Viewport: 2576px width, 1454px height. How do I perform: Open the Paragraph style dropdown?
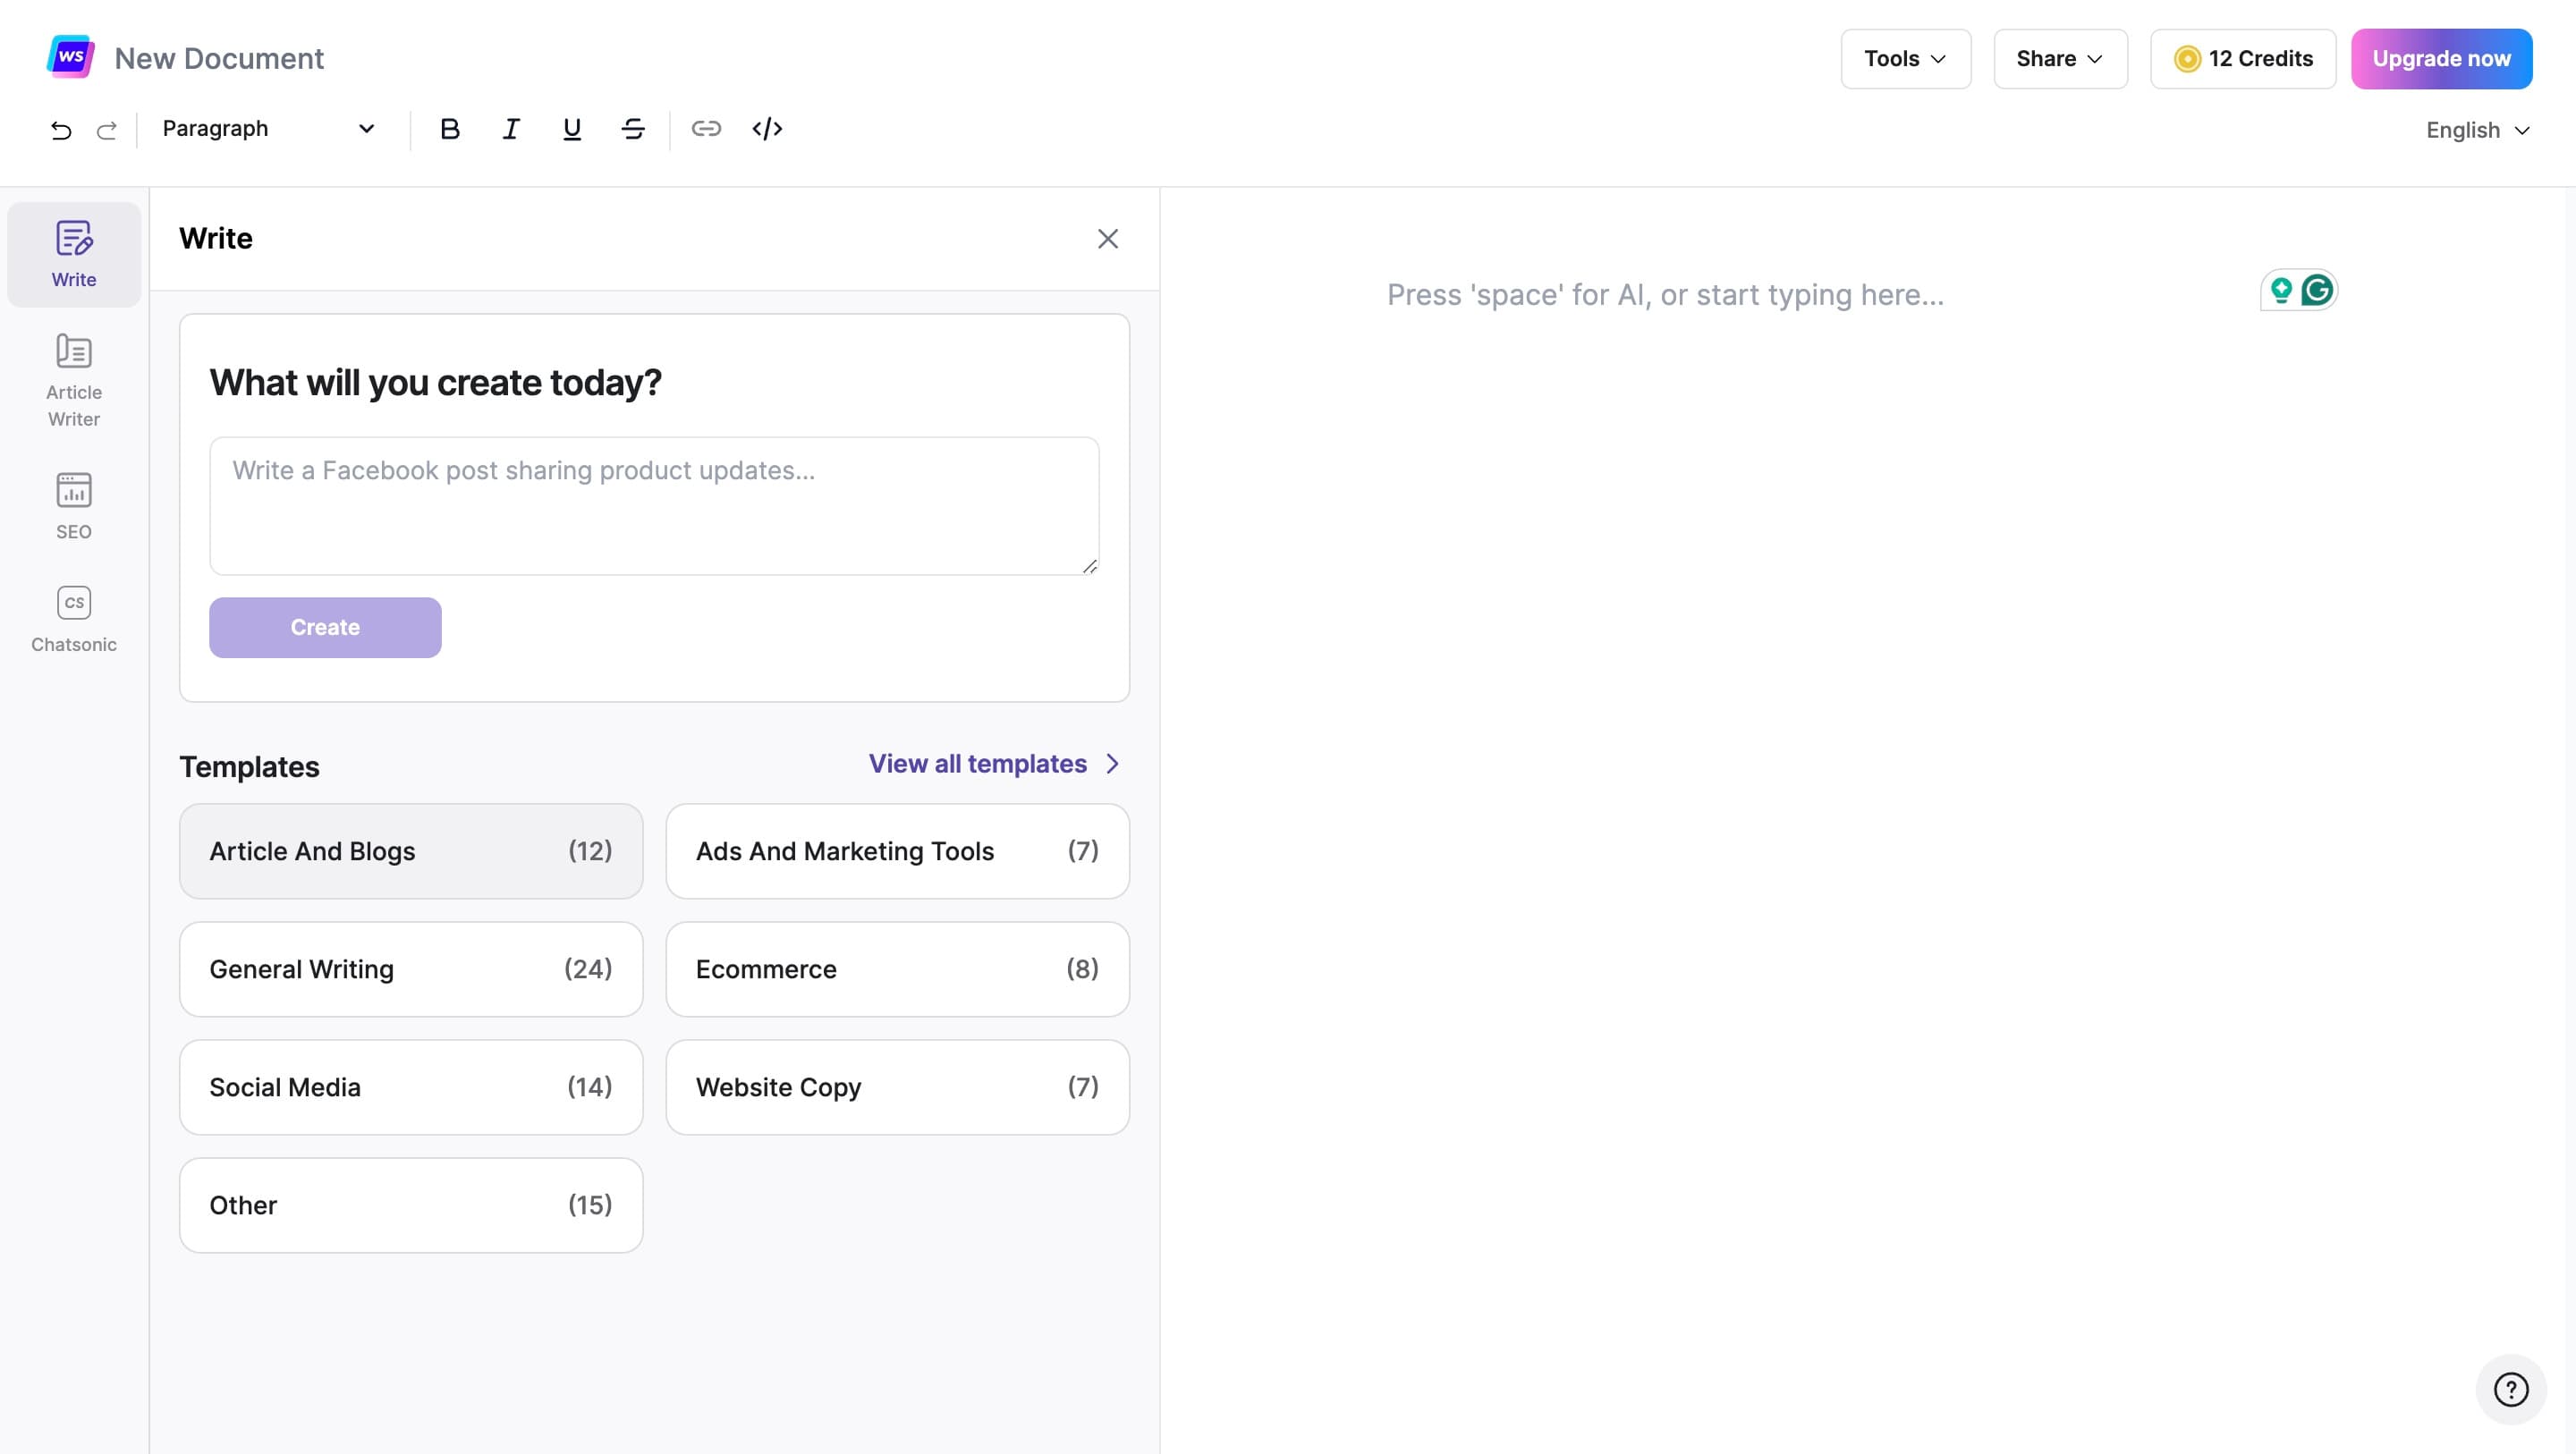[x=268, y=129]
